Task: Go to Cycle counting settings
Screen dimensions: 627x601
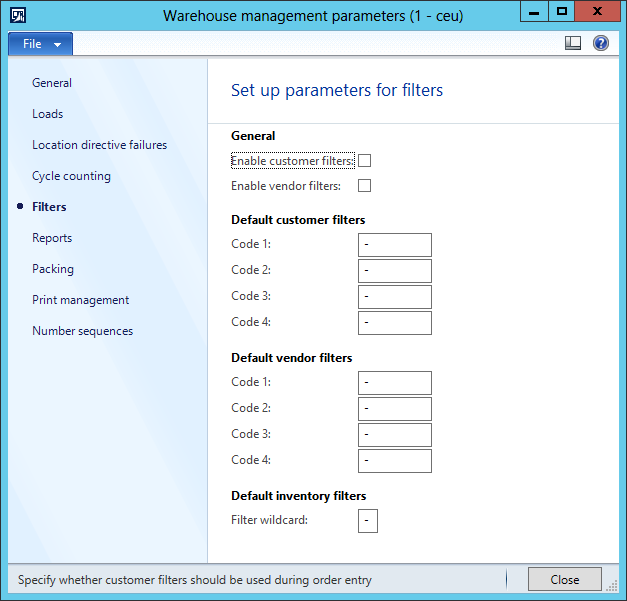Action: pyautogui.click(x=71, y=176)
